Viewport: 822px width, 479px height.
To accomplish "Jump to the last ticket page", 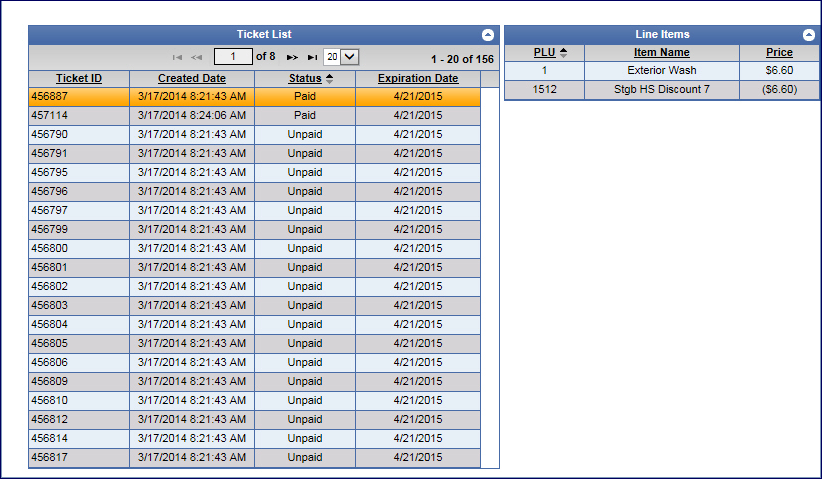I will pyautogui.click(x=312, y=58).
